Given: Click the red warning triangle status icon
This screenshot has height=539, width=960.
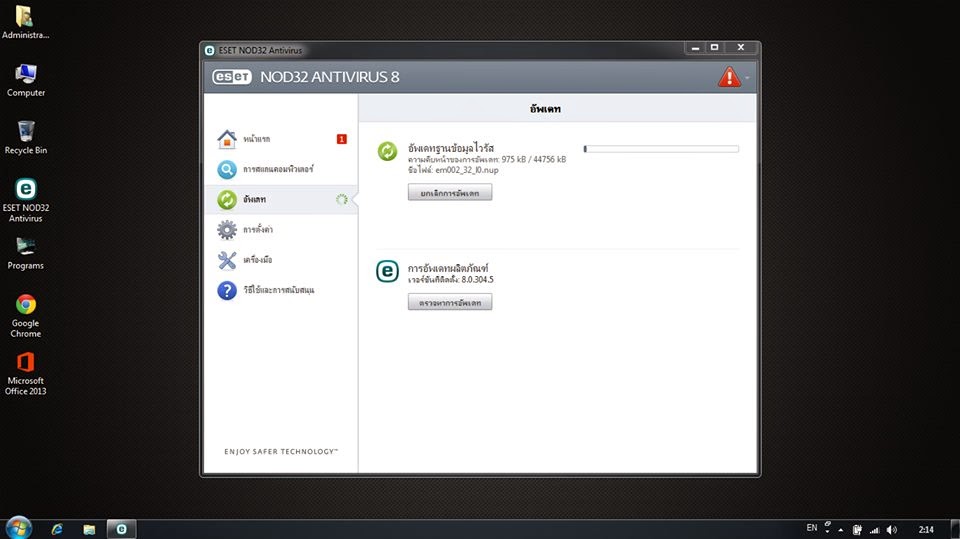Looking at the screenshot, I should [x=729, y=77].
